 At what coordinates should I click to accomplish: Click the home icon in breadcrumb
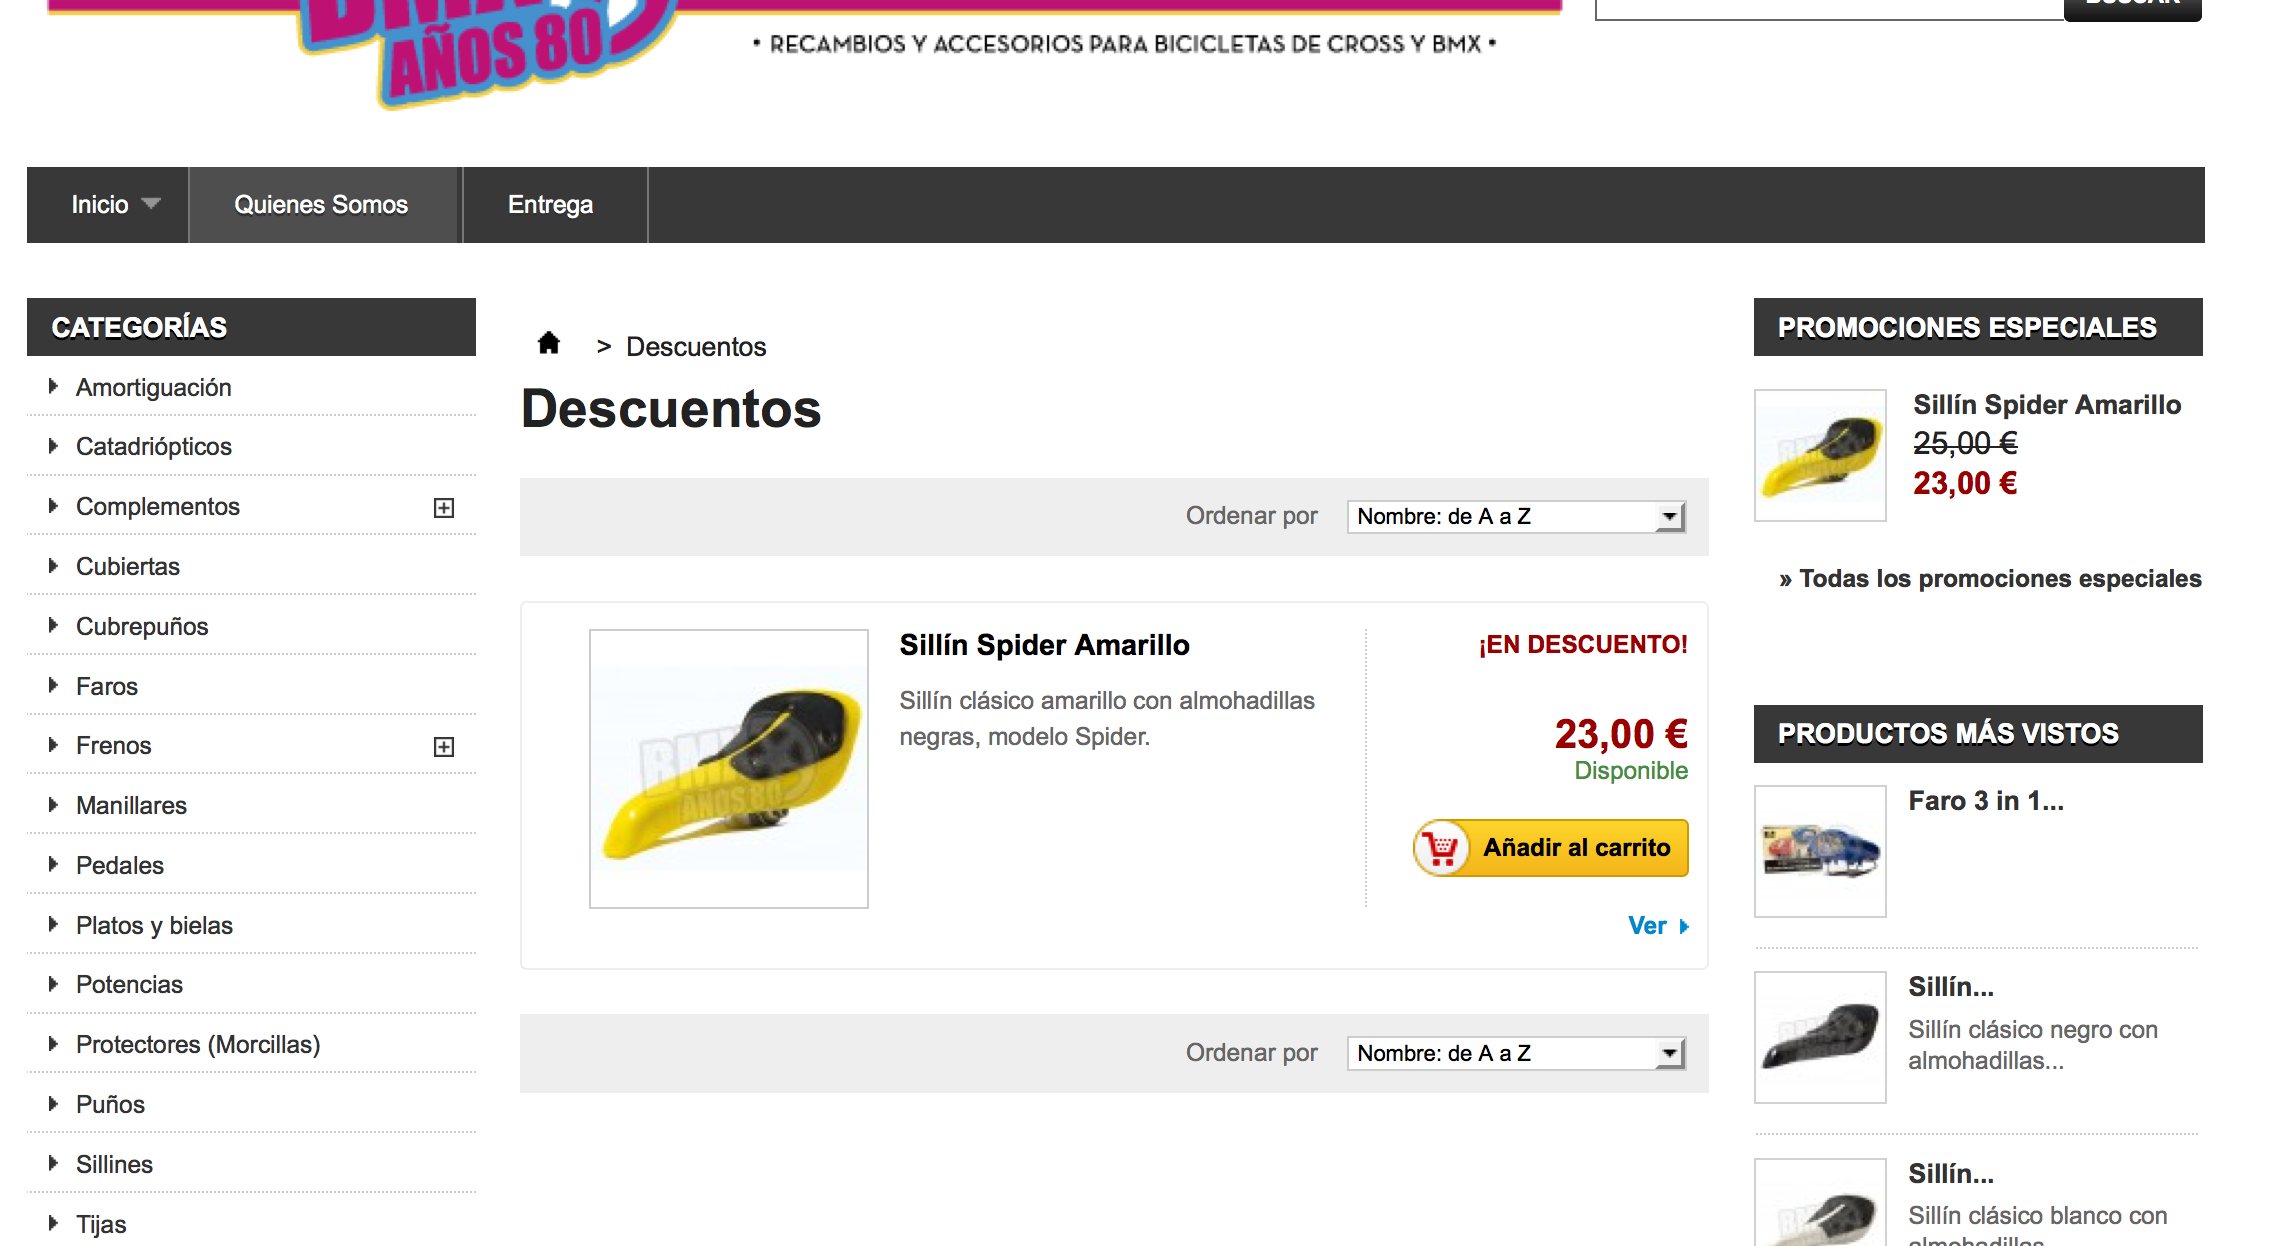[x=548, y=344]
